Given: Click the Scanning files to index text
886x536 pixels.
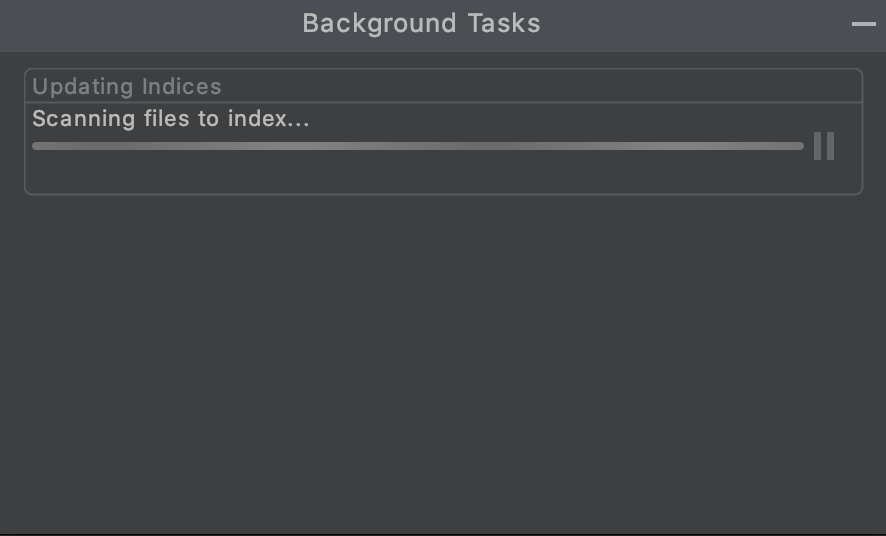Looking at the screenshot, I should coord(171,119).
